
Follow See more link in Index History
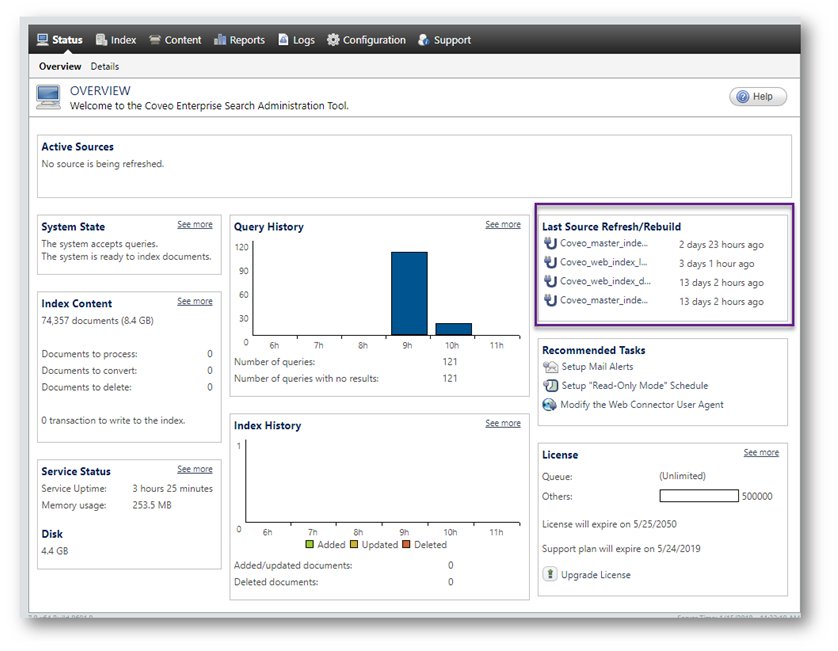[x=503, y=423]
